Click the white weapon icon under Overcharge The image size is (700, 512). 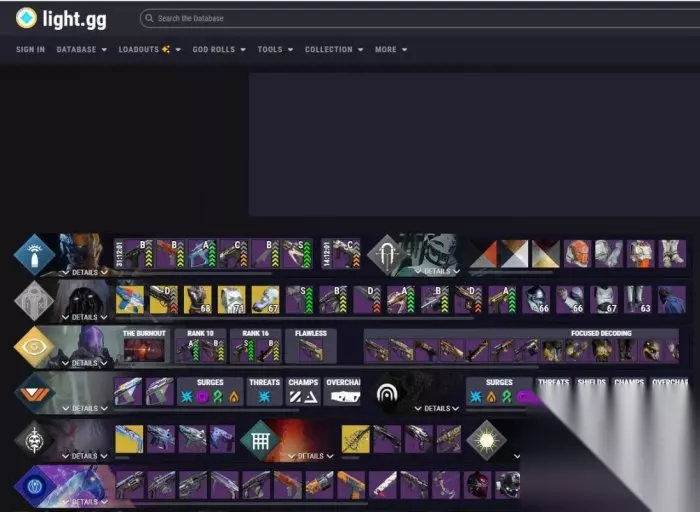[345, 397]
